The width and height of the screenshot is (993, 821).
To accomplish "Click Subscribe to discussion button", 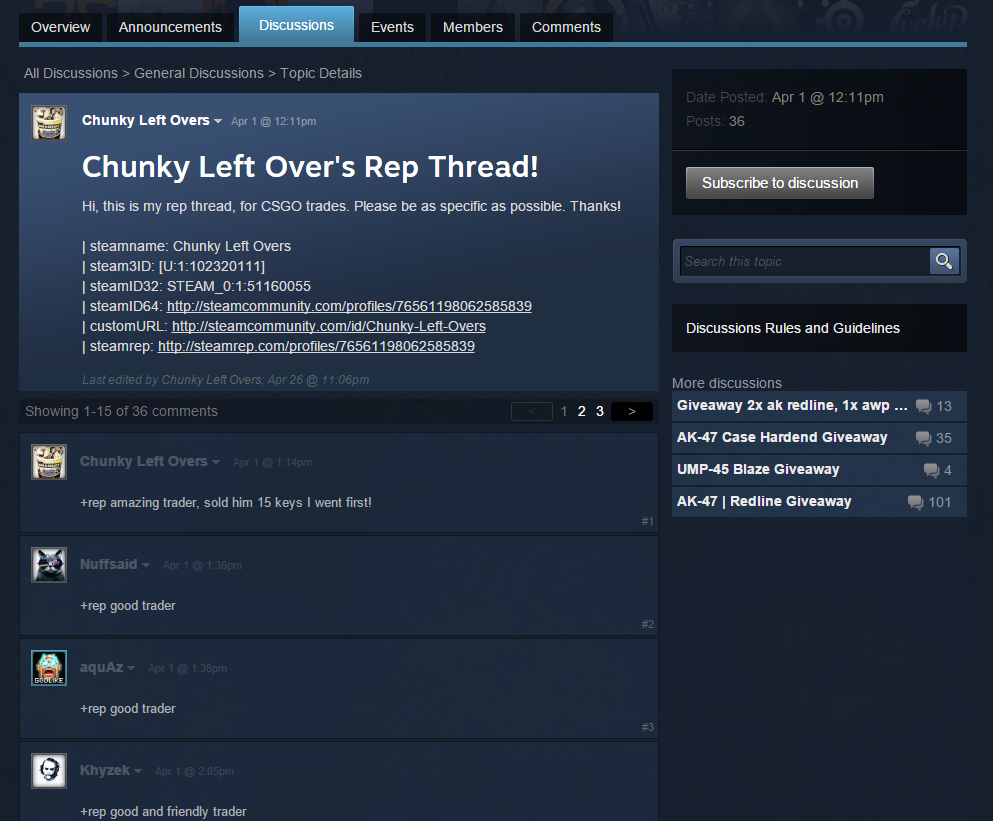I will pyautogui.click(x=780, y=183).
